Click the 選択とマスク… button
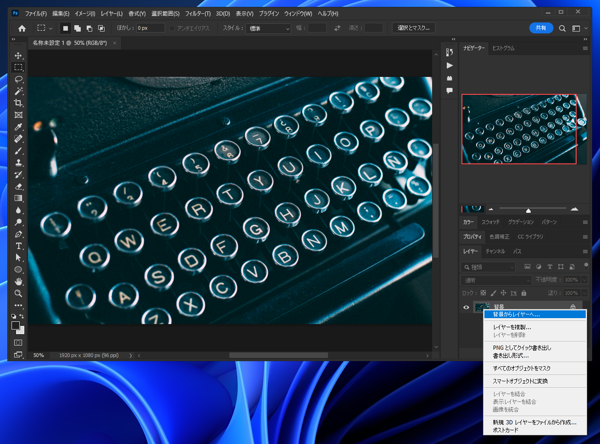Viewport: 600px width, 444px height. [x=413, y=28]
